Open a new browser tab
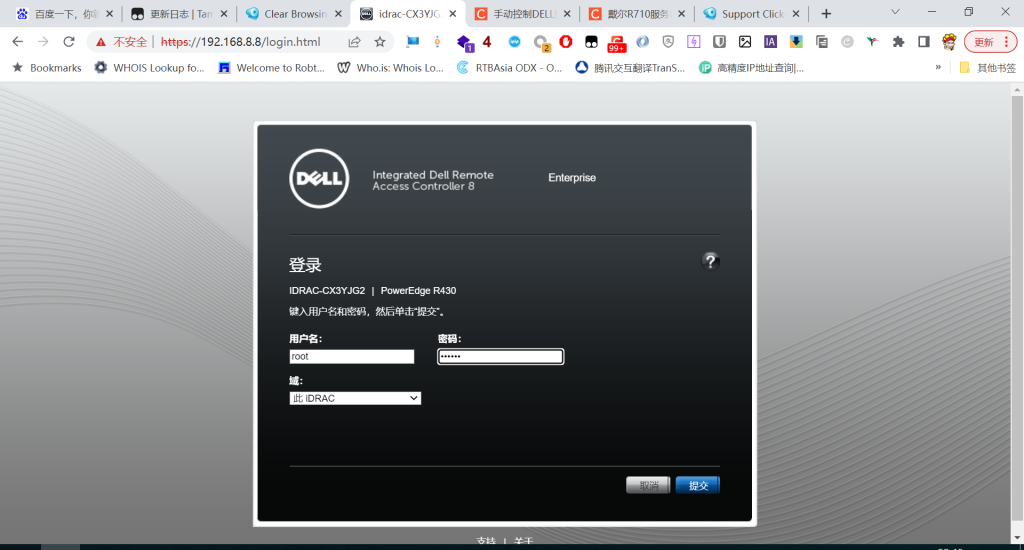Screen dimensions: 1024x550 826,14
